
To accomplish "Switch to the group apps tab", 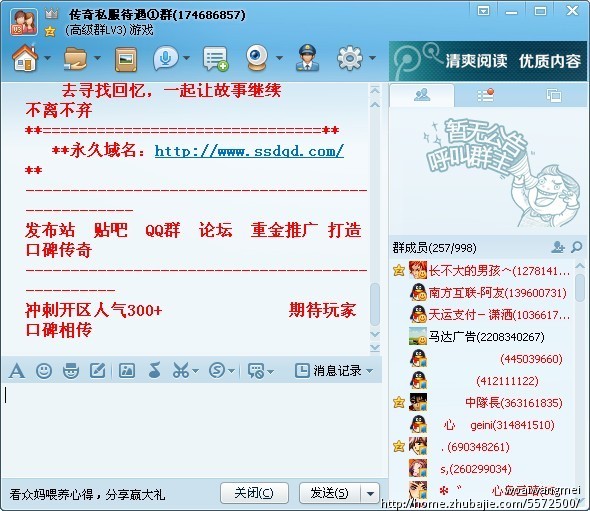I will coord(554,95).
